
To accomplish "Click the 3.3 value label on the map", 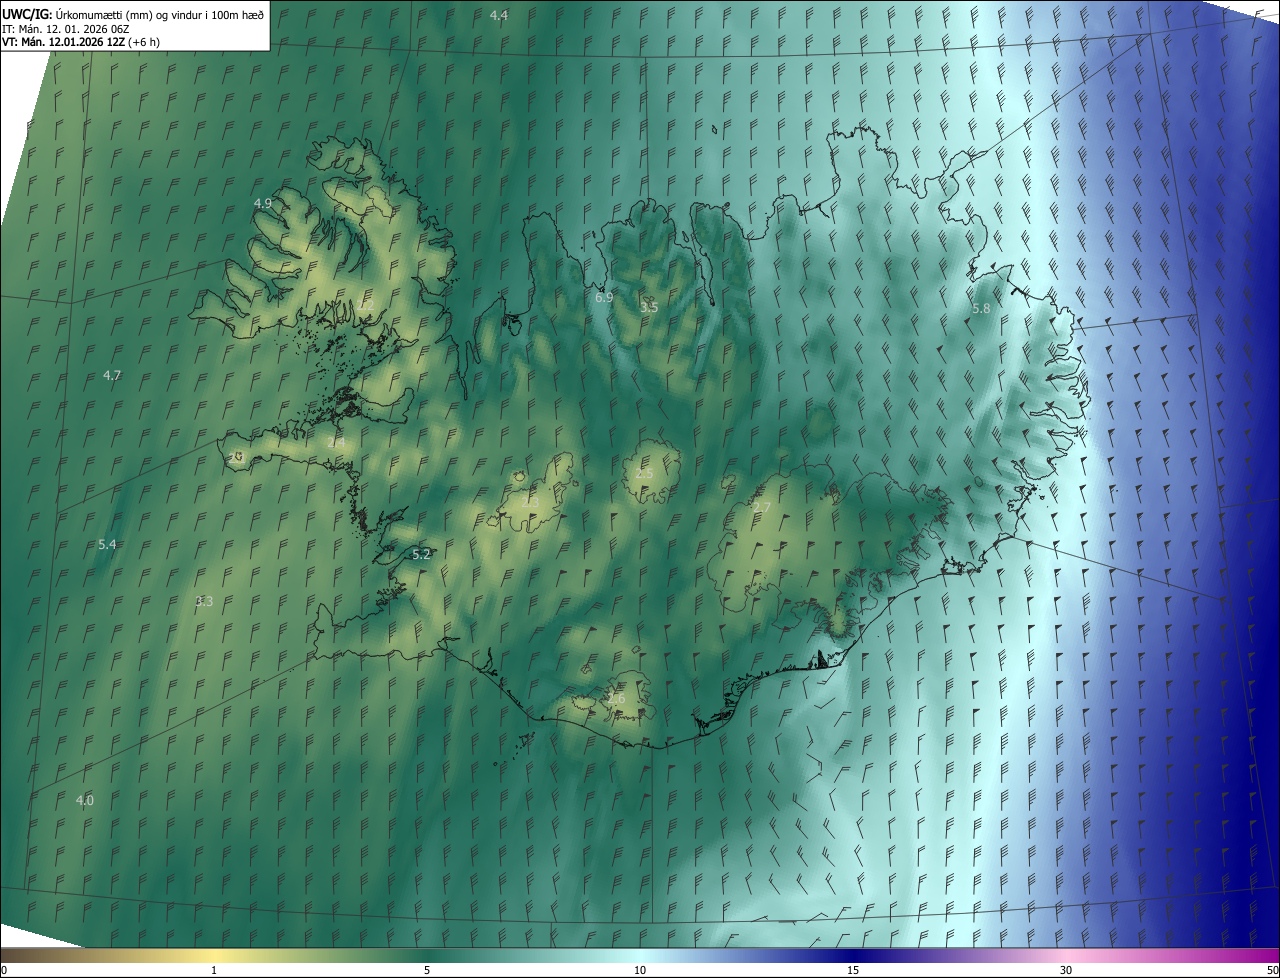I will click(204, 602).
